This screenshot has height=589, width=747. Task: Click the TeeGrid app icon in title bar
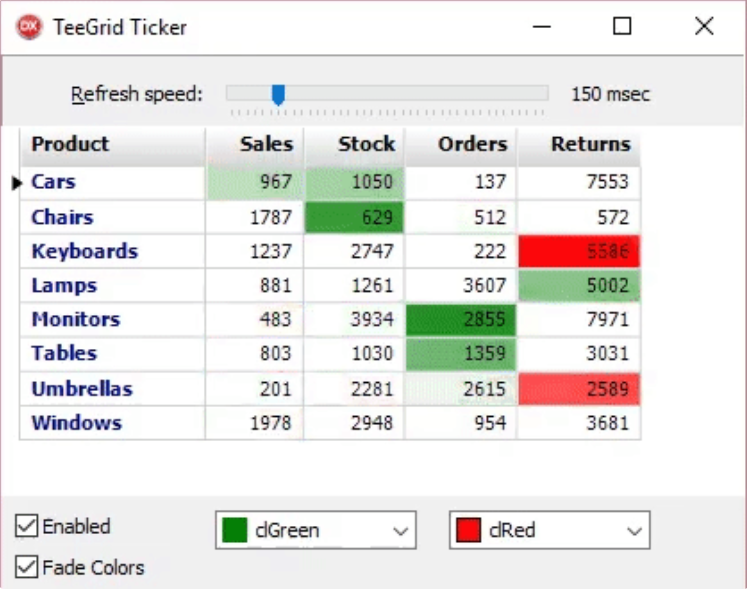30,27
